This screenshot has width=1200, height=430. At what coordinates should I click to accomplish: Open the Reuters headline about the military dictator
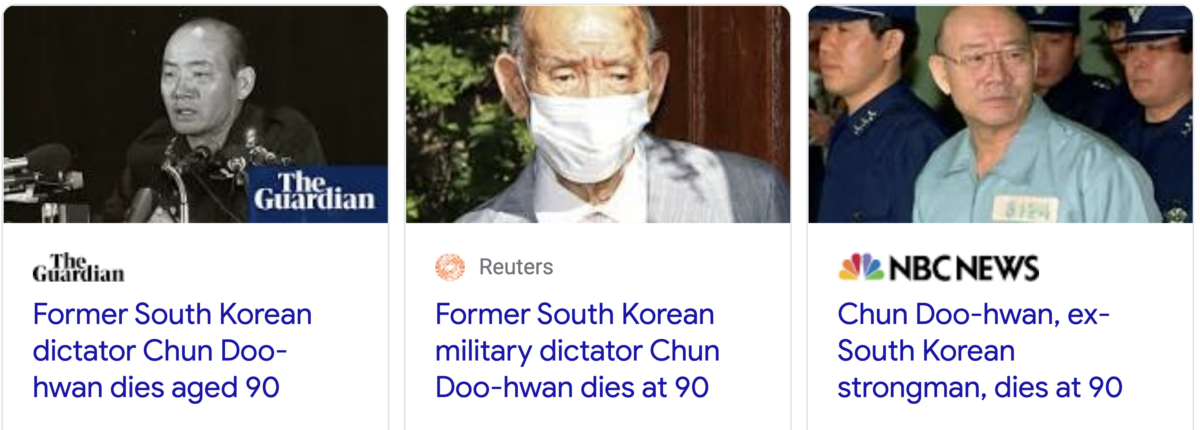577,351
